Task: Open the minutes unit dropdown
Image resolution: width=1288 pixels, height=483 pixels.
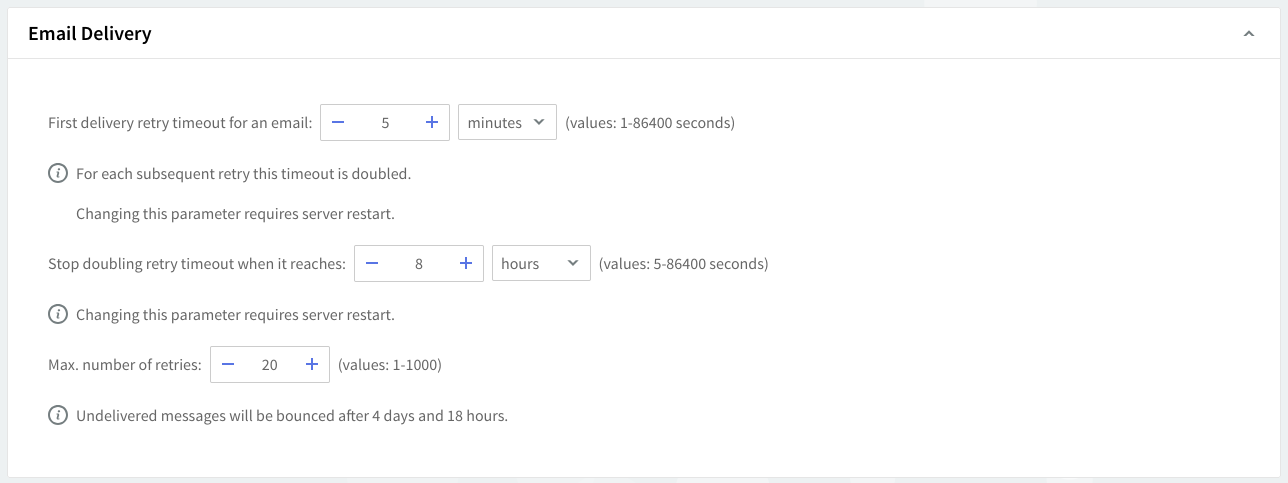Action: [x=507, y=123]
